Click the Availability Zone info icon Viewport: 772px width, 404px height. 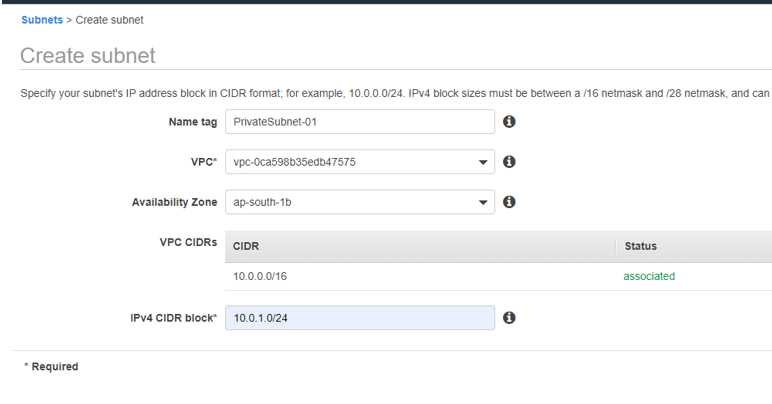point(508,202)
